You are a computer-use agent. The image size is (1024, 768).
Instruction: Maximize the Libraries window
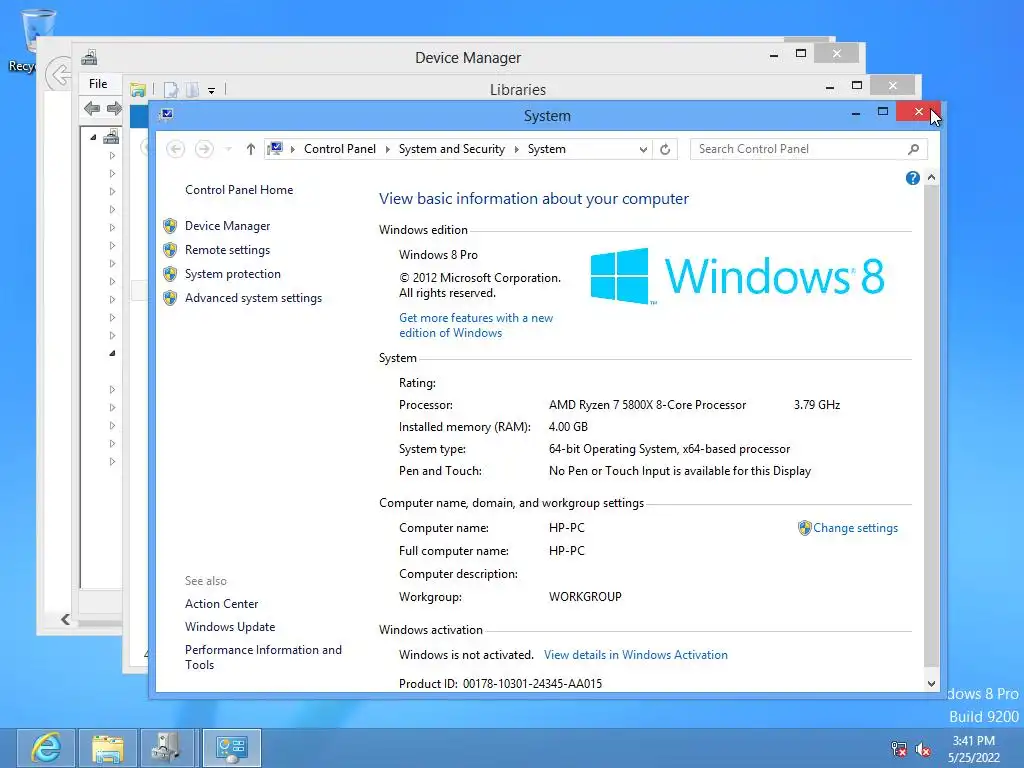tap(857, 86)
